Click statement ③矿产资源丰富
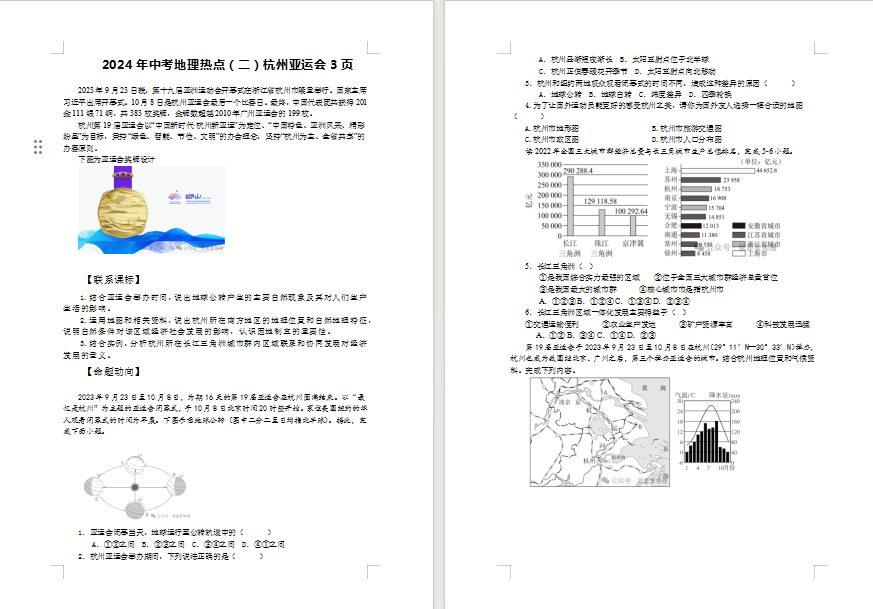The height and width of the screenshot is (609, 873). (x=706, y=325)
